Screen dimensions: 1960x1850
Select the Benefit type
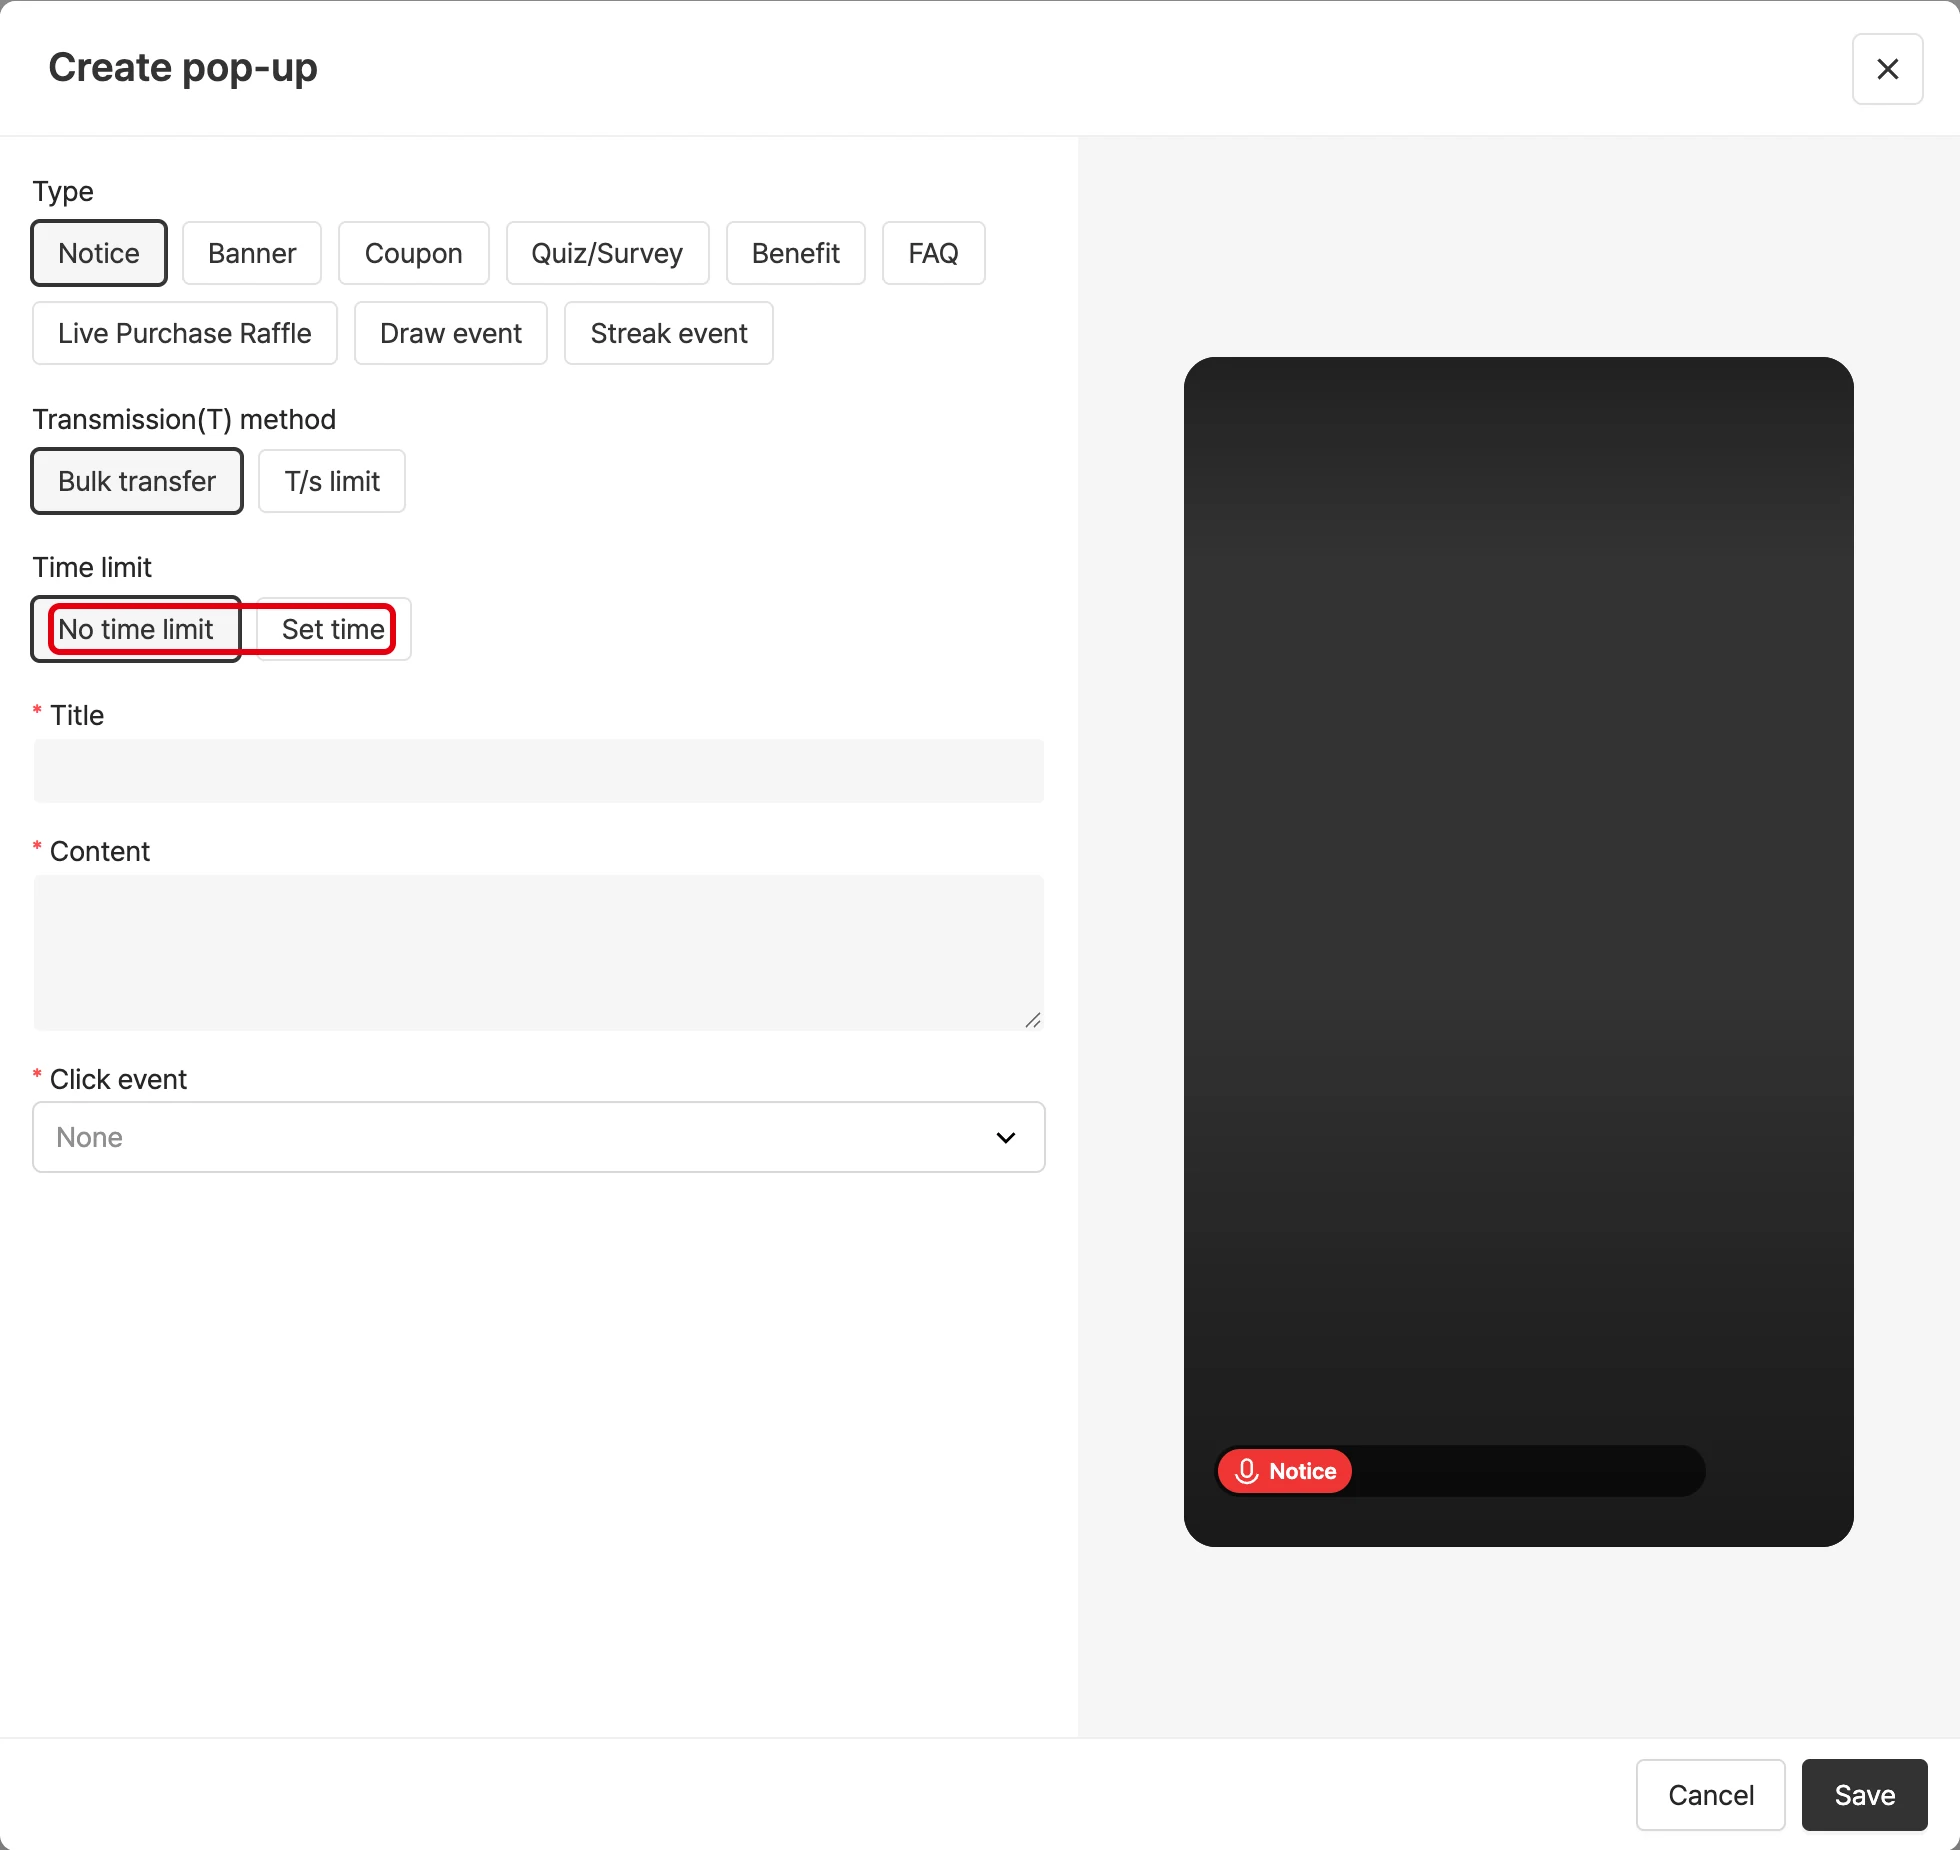coord(795,253)
